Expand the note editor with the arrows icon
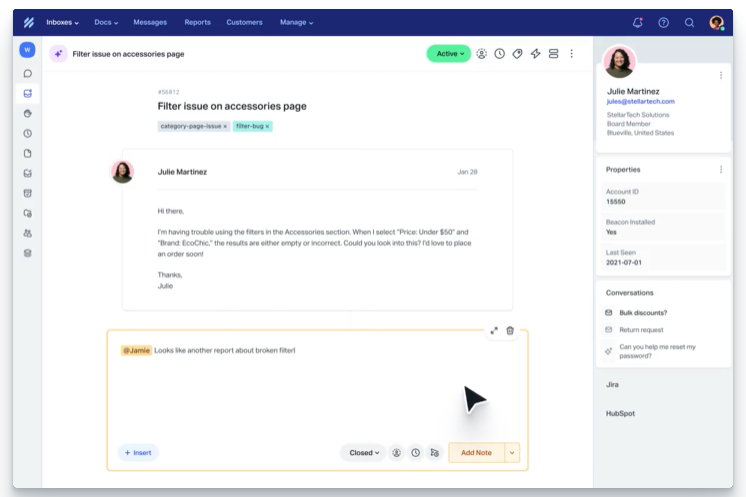The height and width of the screenshot is (497, 746). click(x=494, y=331)
